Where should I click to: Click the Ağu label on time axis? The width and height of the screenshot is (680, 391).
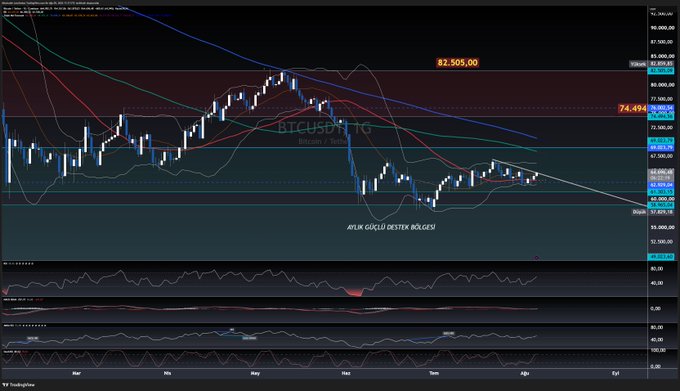click(525, 373)
